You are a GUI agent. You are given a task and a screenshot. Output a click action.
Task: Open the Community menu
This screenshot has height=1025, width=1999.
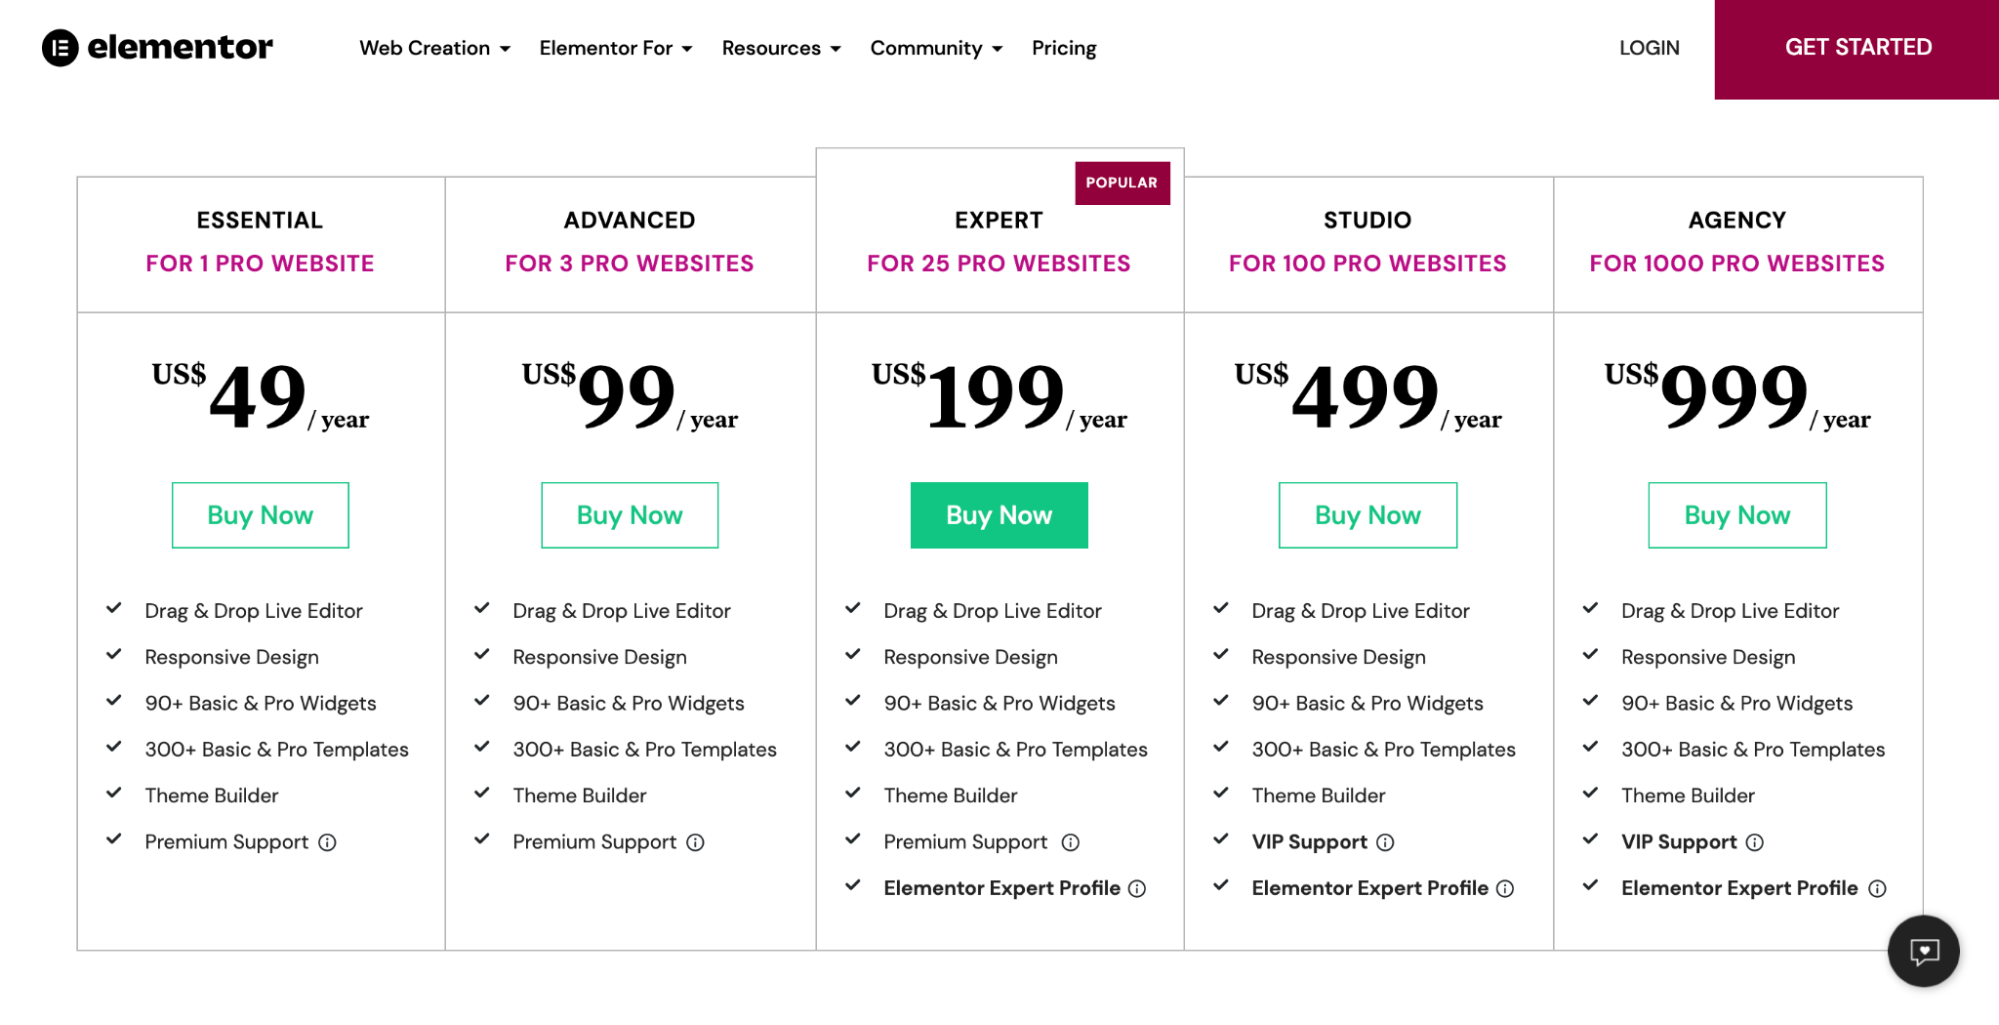(x=935, y=48)
